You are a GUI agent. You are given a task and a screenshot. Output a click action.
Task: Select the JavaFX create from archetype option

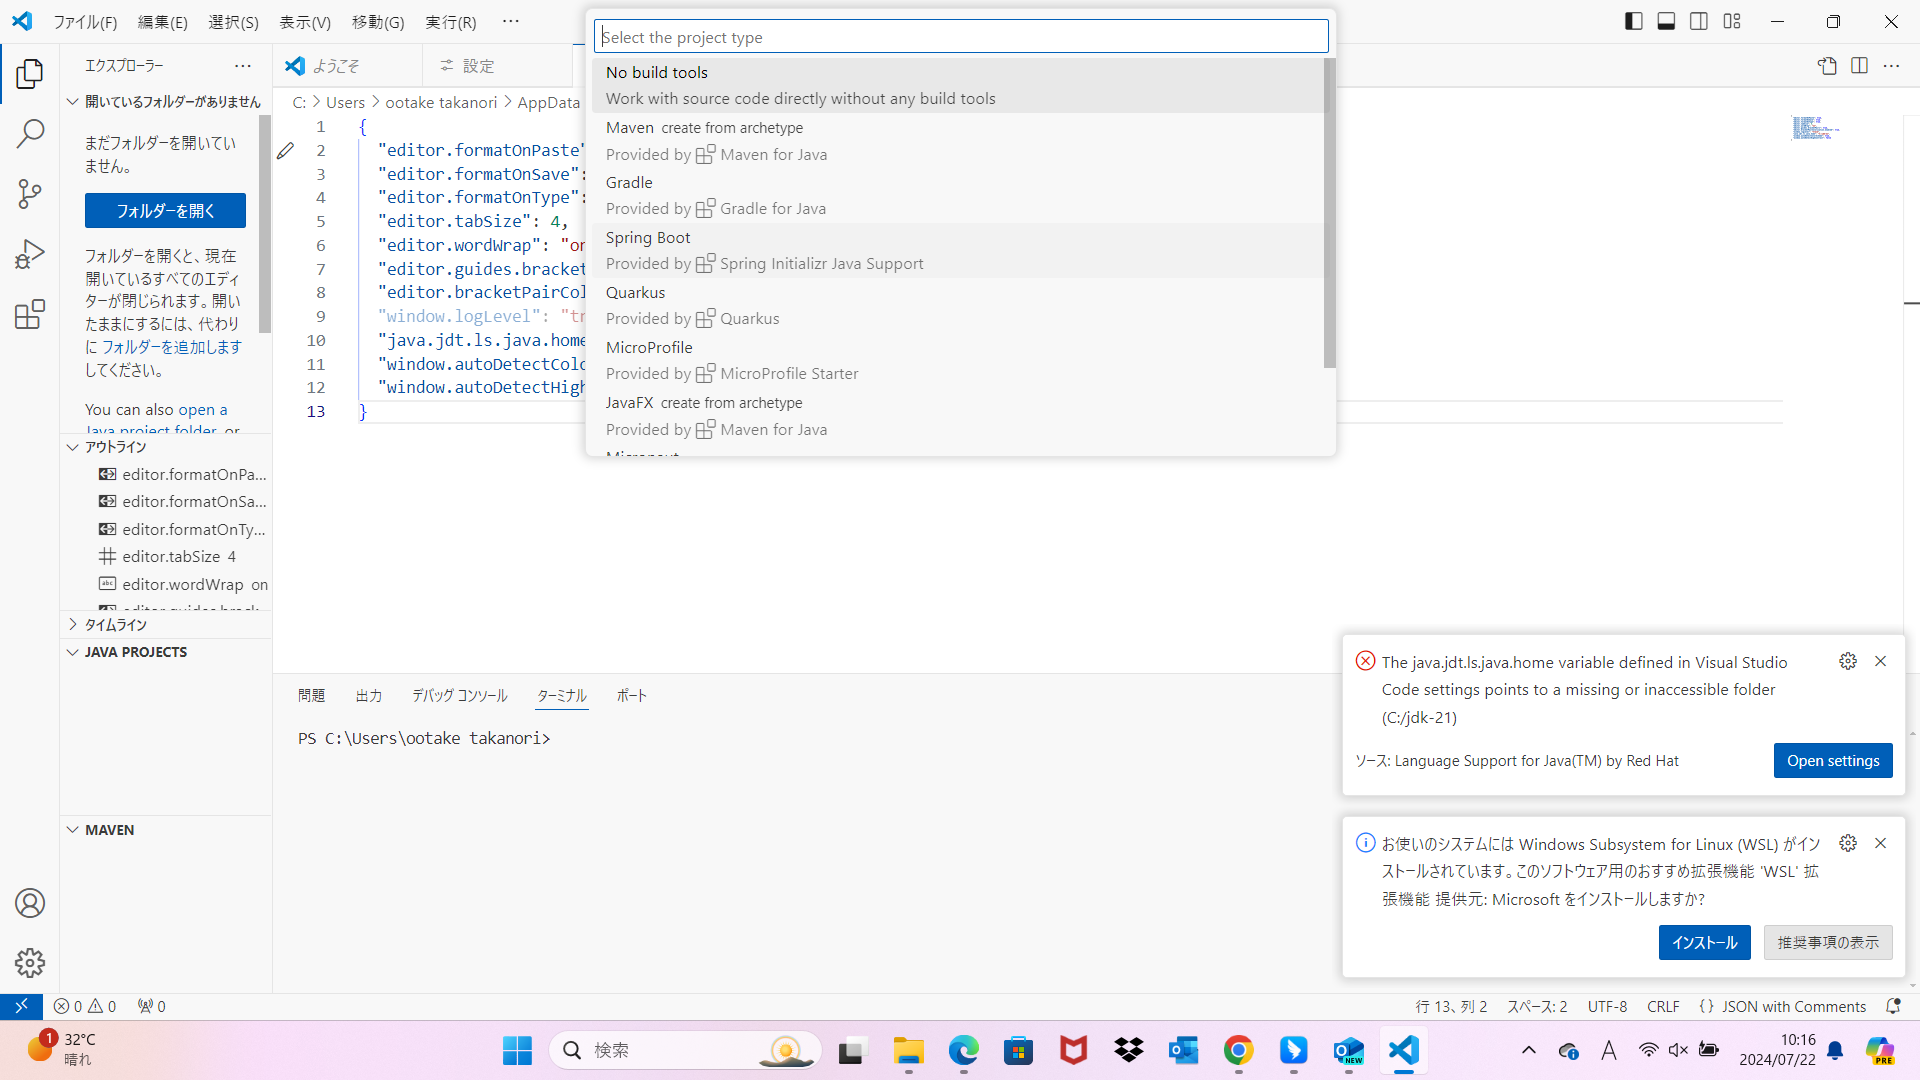pos(958,415)
